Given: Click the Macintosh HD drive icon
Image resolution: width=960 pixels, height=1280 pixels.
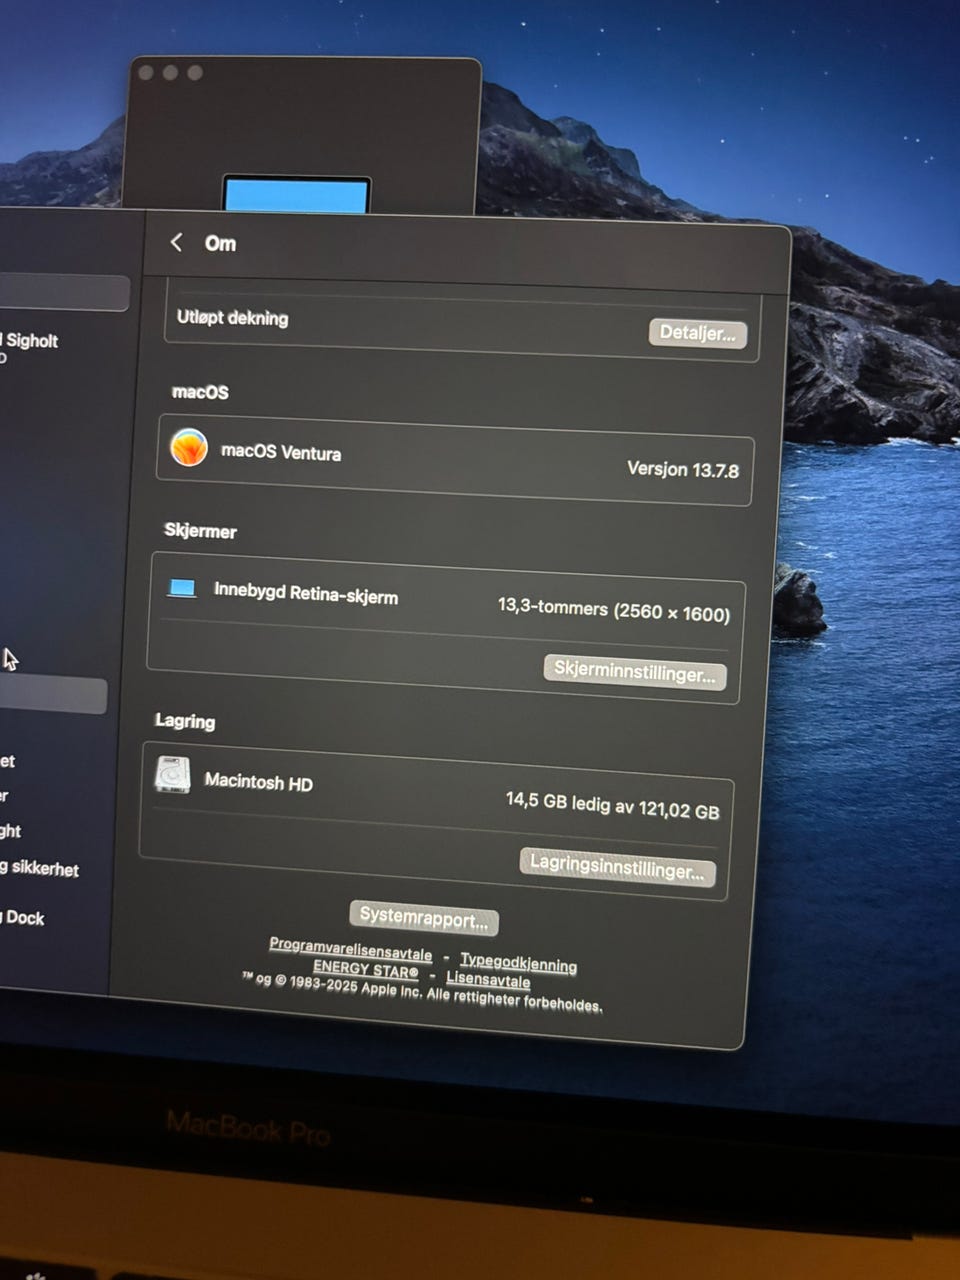Looking at the screenshot, I should click(x=173, y=775).
